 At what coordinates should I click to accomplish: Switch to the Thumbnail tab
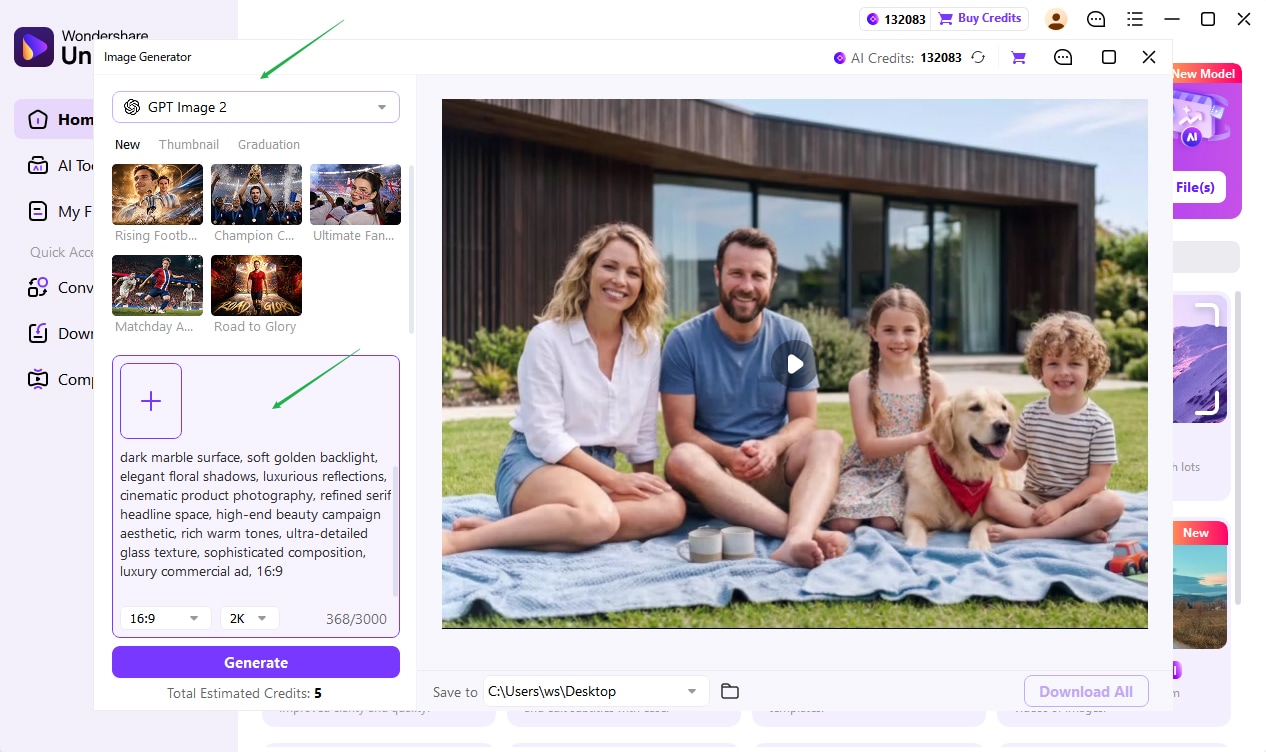[189, 144]
